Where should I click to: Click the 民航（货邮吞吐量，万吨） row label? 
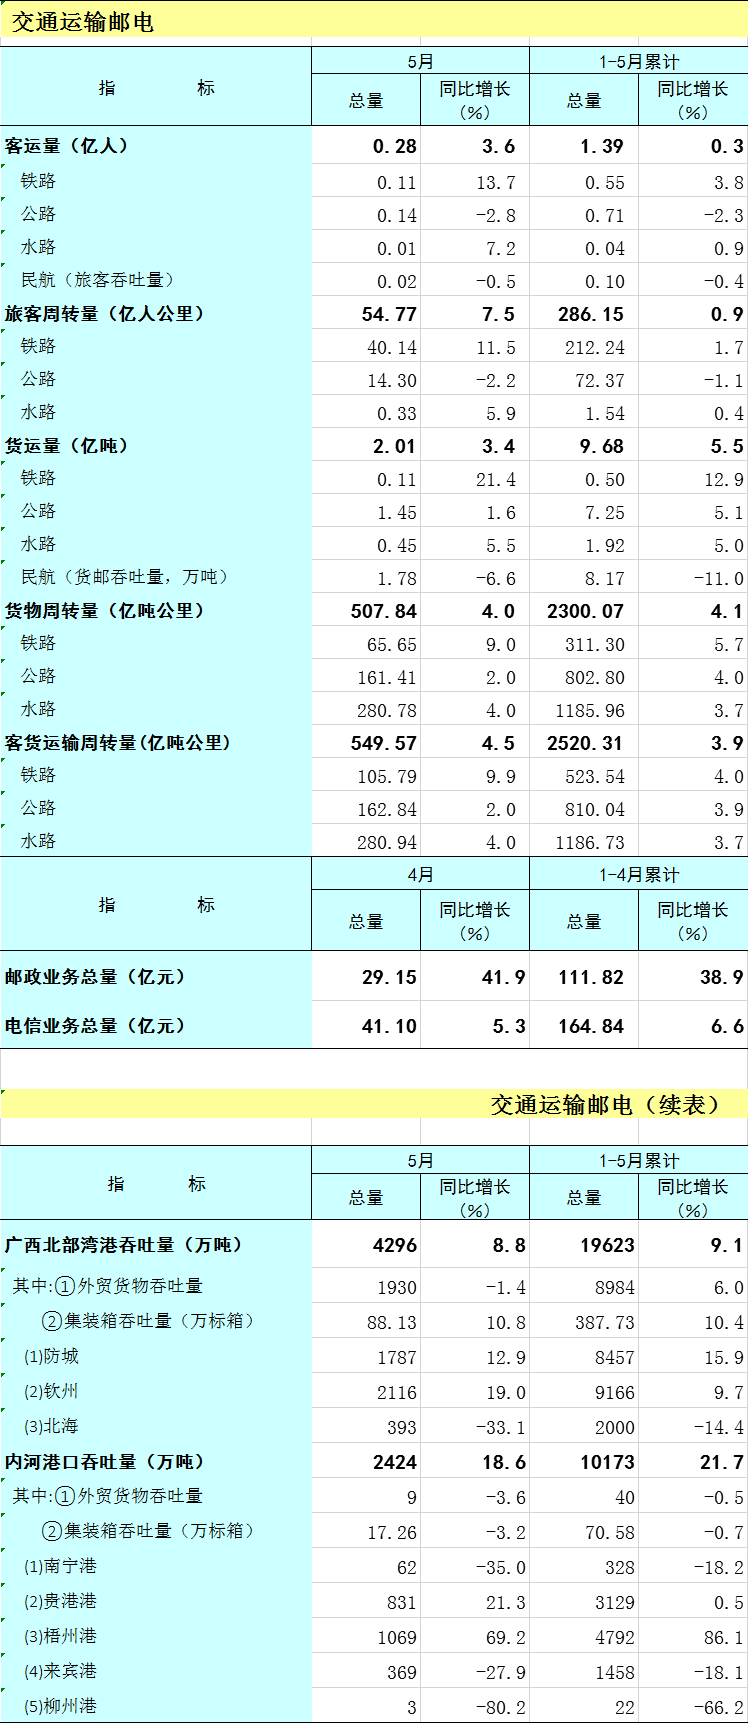pyautogui.click(x=126, y=577)
